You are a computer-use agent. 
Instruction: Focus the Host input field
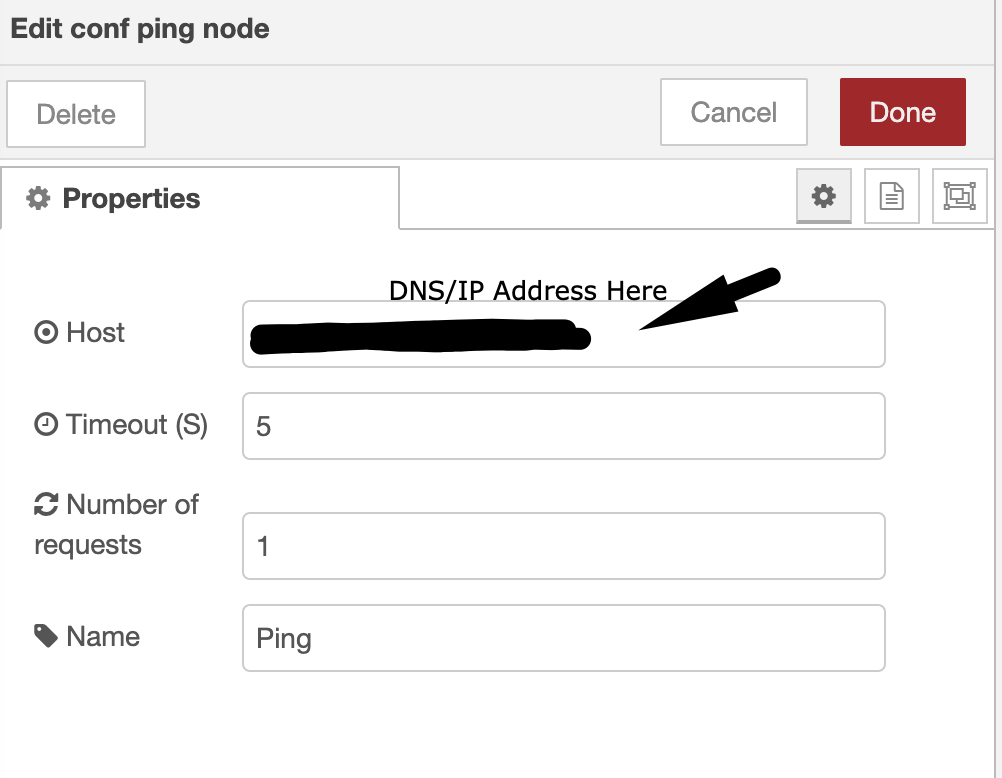point(564,334)
